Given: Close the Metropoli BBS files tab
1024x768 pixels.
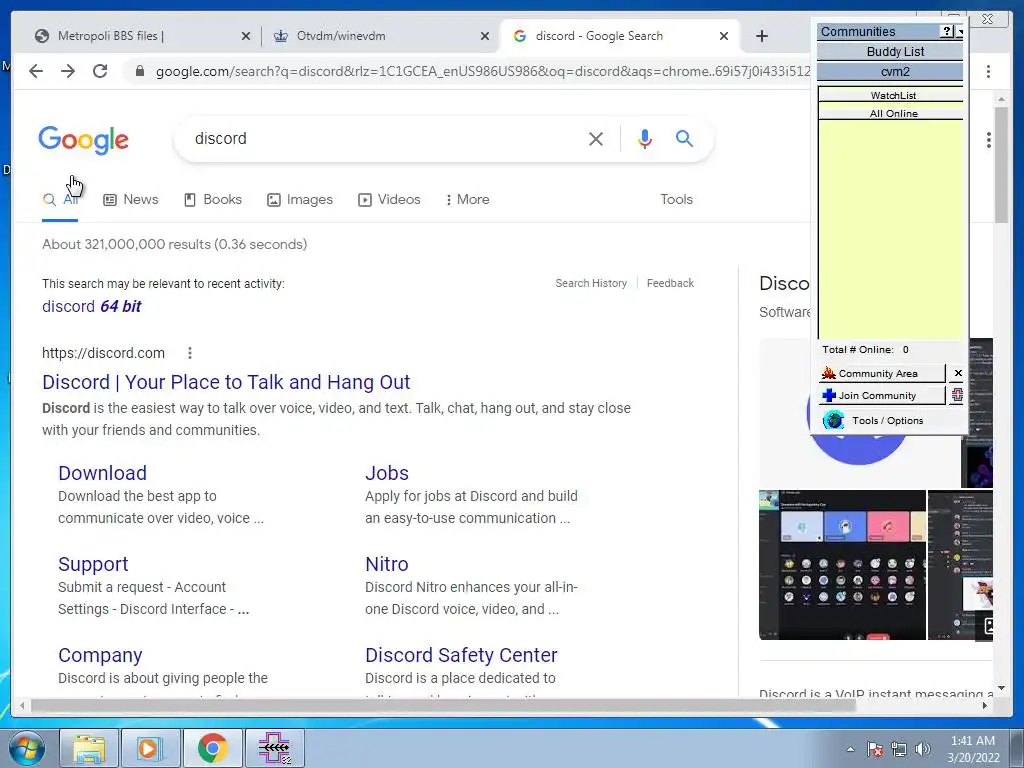Looking at the screenshot, I should click(x=246, y=37).
